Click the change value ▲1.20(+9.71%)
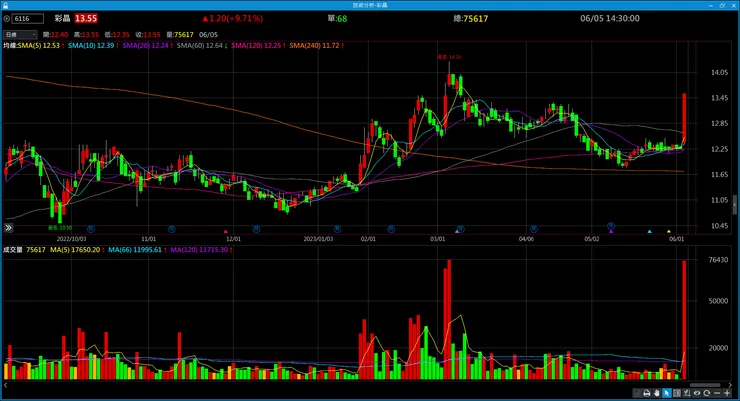The width and height of the screenshot is (740, 401). coord(233,18)
